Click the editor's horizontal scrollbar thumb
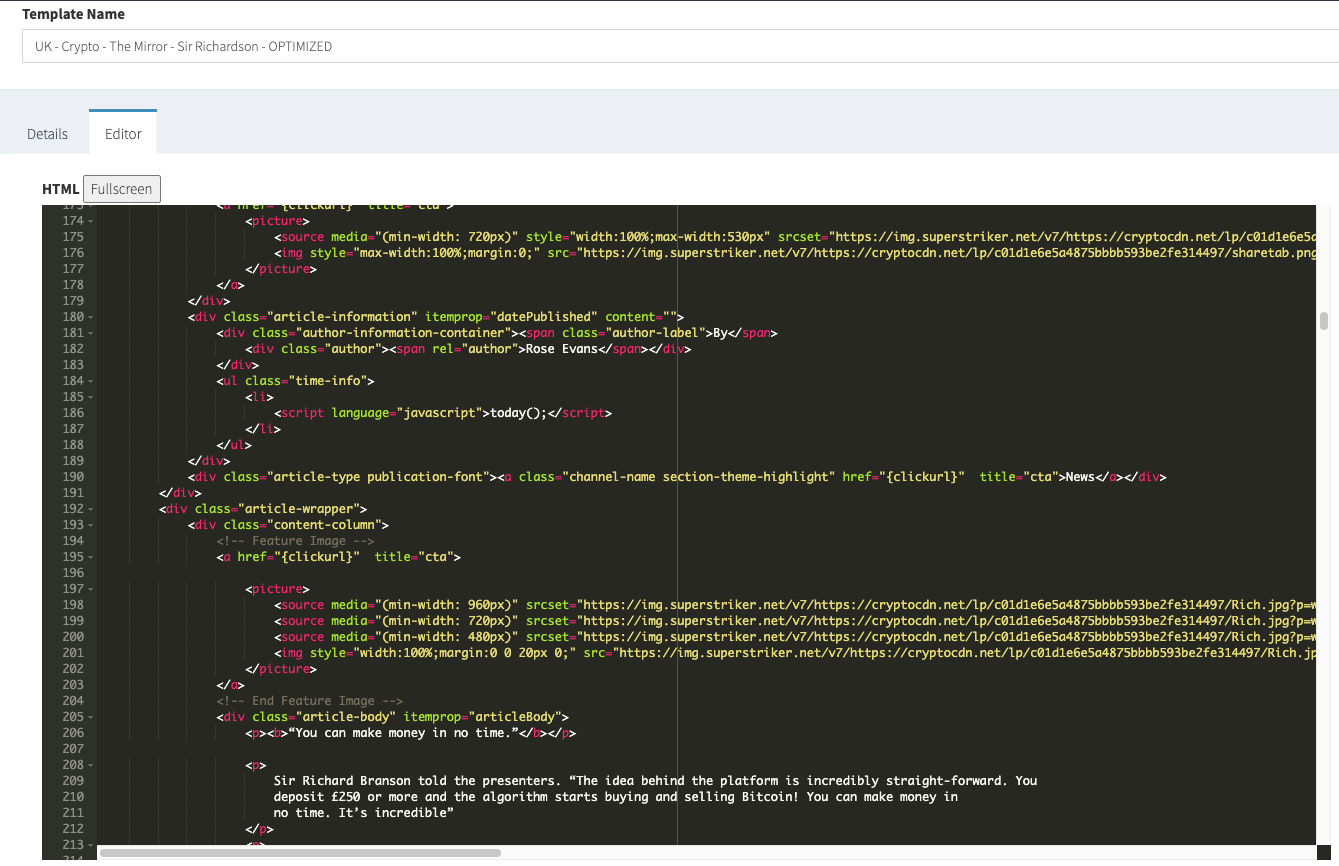The height and width of the screenshot is (866, 1339). (300, 853)
